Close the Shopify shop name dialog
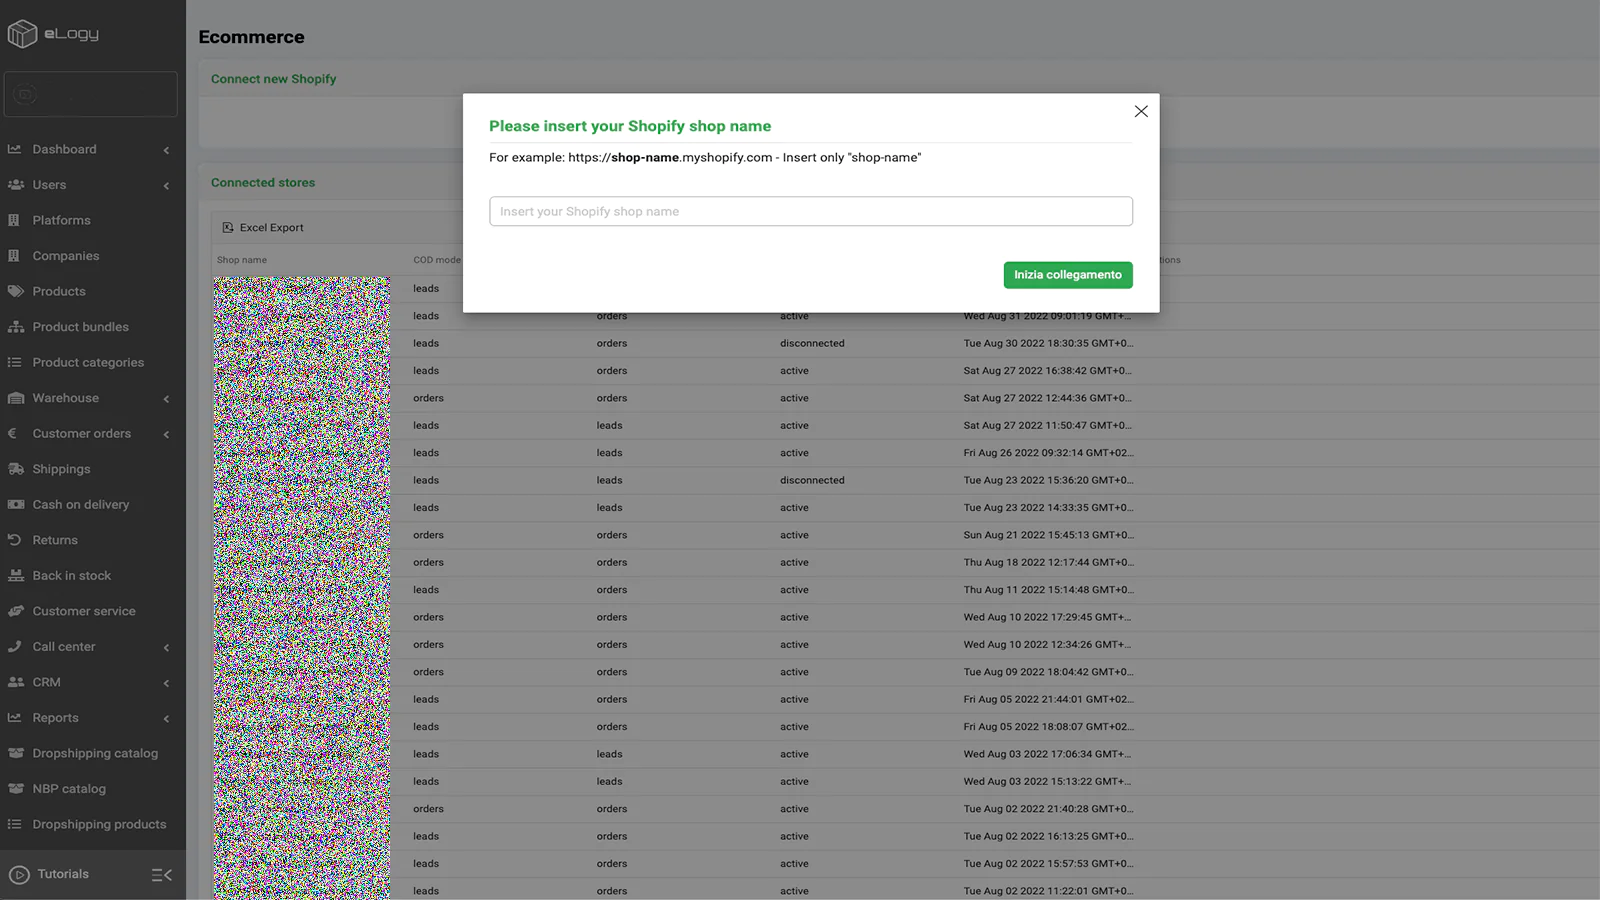This screenshot has width=1600, height=900. point(1141,111)
